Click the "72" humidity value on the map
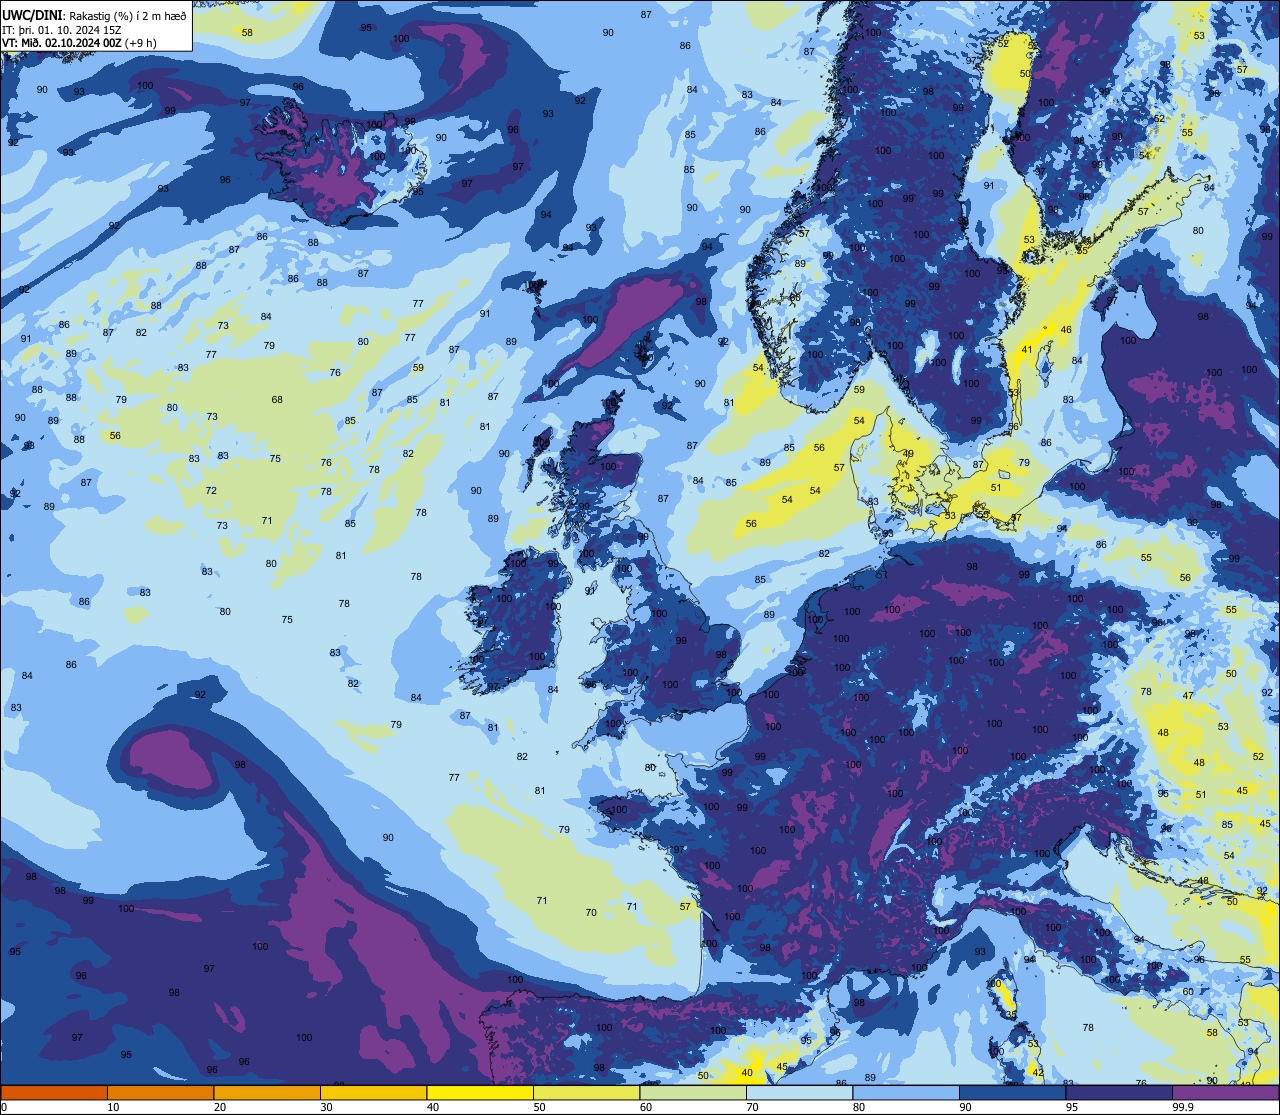1280x1115 pixels. point(211,491)
